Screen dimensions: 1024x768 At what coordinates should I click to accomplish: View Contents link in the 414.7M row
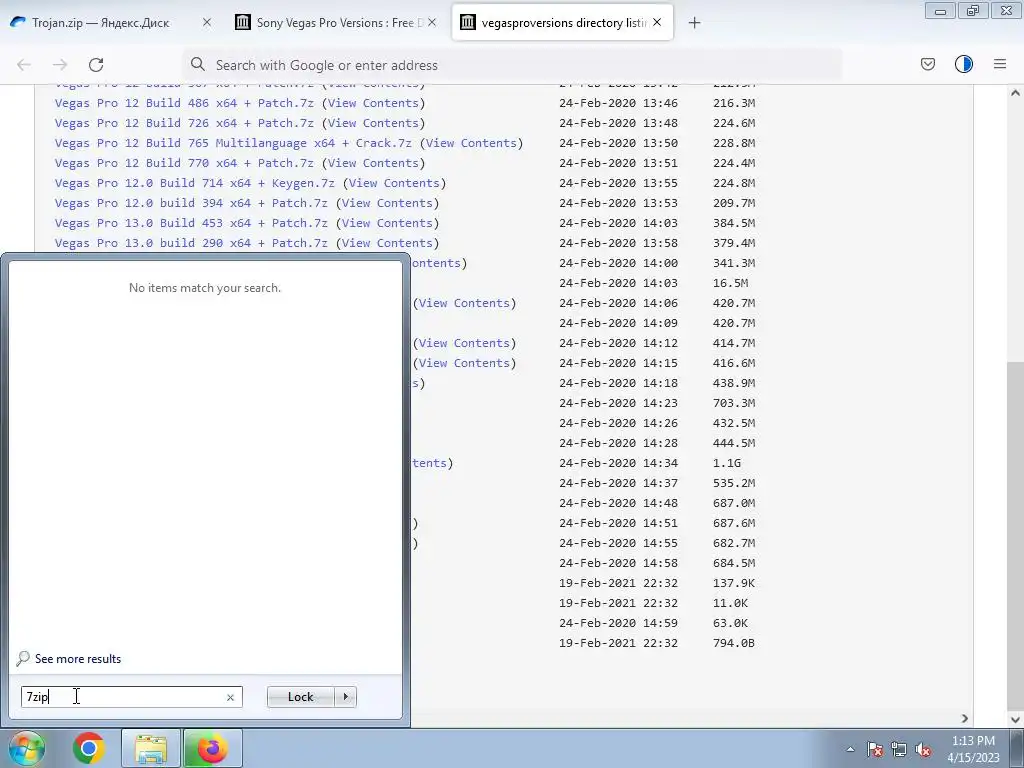pyautogui.click(x=464, y=343)
